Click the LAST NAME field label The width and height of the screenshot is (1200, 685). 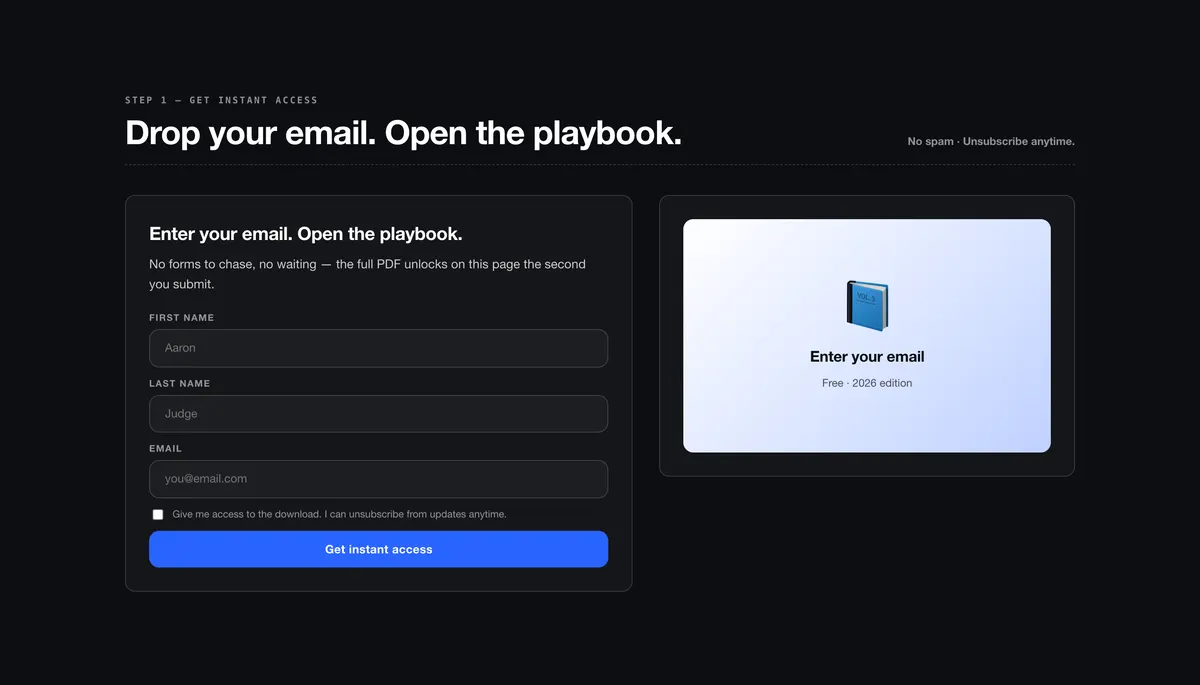click(x=180, y=383)
